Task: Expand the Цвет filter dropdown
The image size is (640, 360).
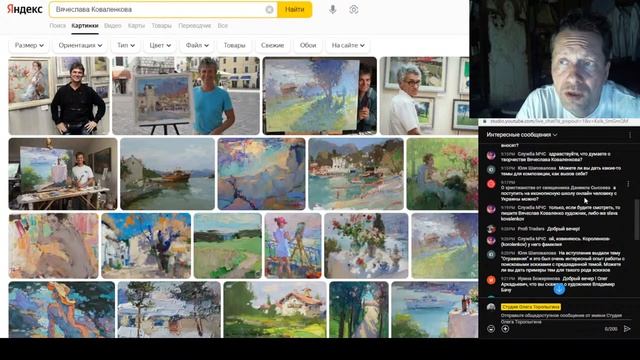Action: click(160, 45)
